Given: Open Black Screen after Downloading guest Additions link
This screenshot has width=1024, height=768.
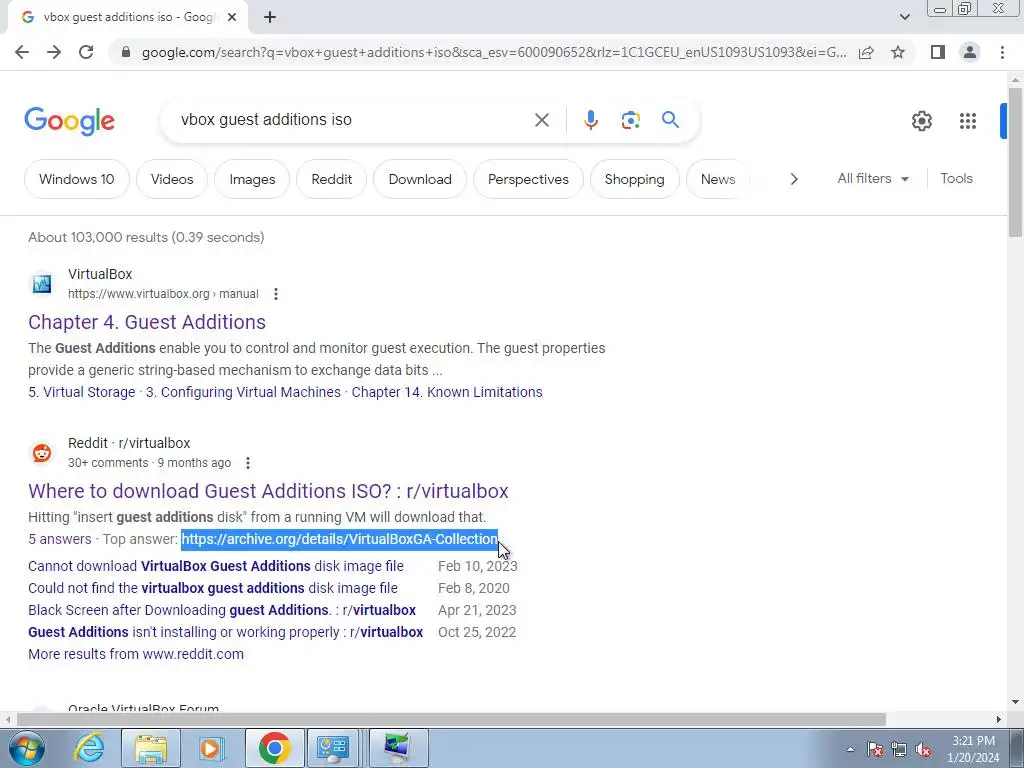Looking at the screenshot, I should (222, 611).
